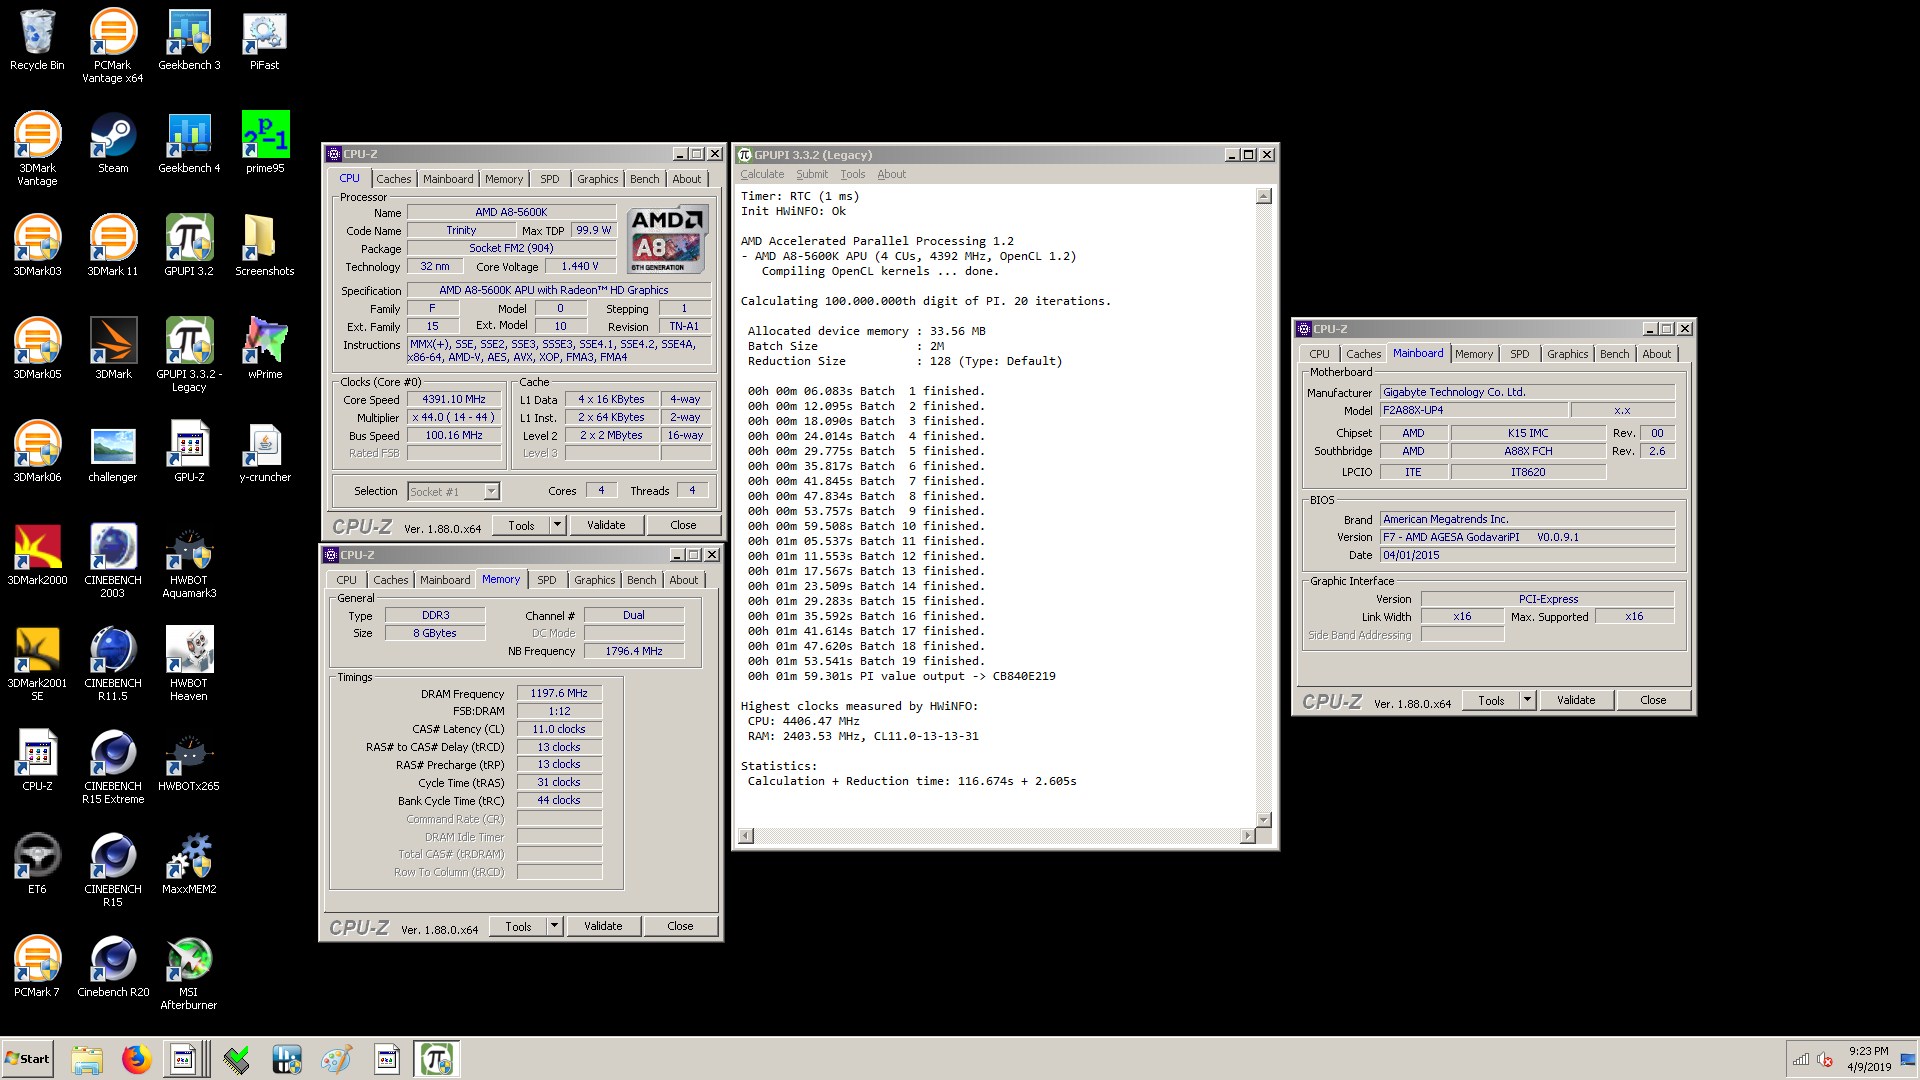Launch Geekbench 3 desktop icon
Image resolution: width=1920 pixels, height=1080 pixels.
click(189, 40)
